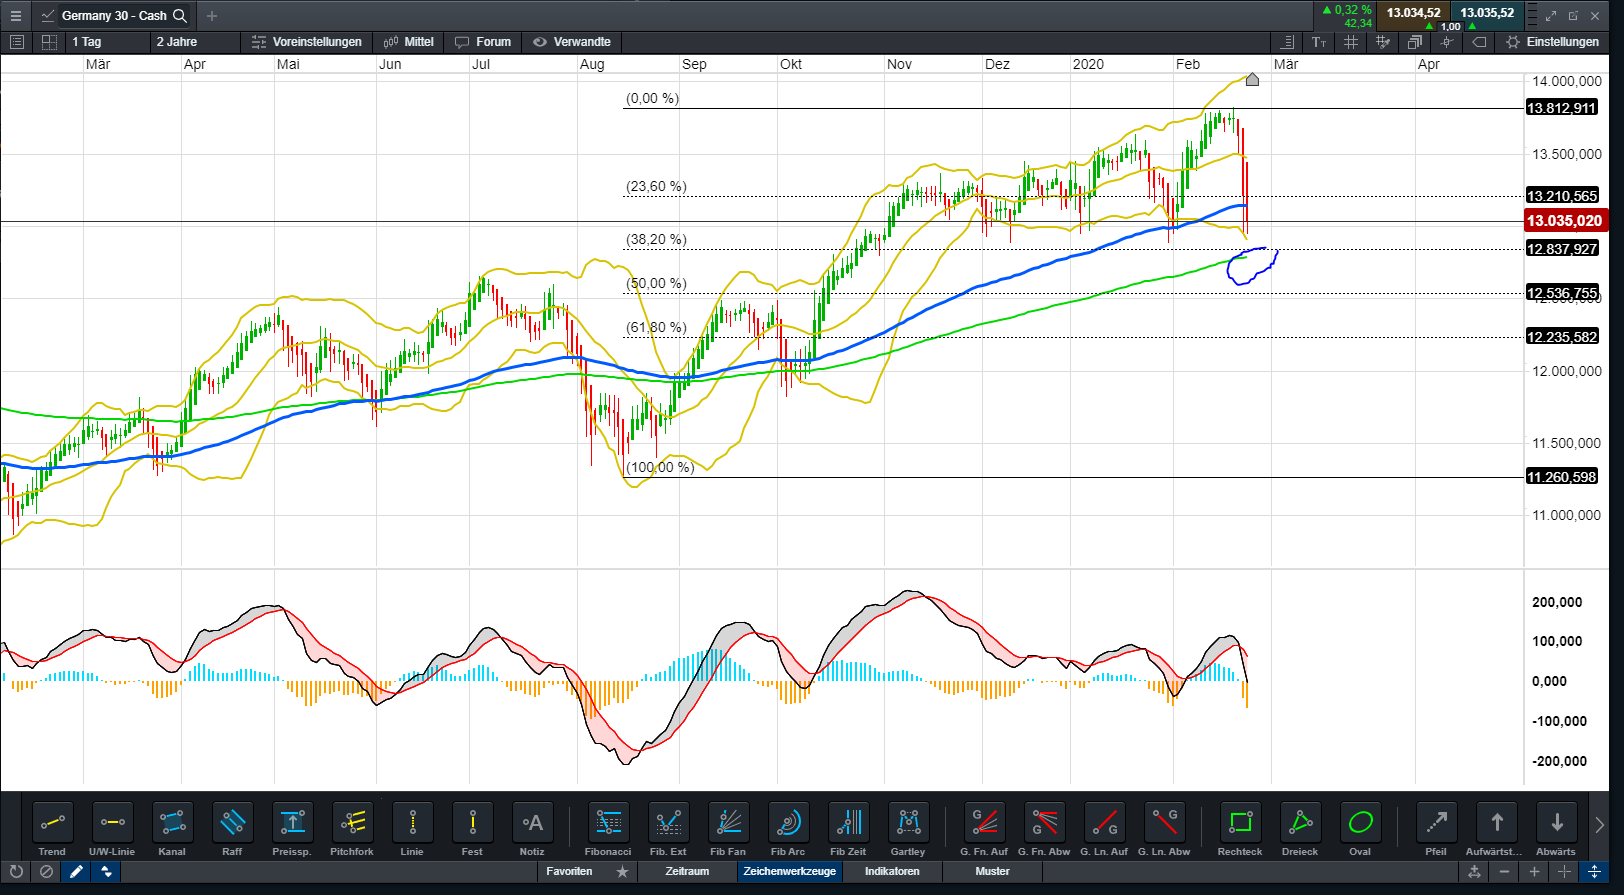Switch to the Indikatoren tab
The image size is (1624, 895).
point(892,872)
